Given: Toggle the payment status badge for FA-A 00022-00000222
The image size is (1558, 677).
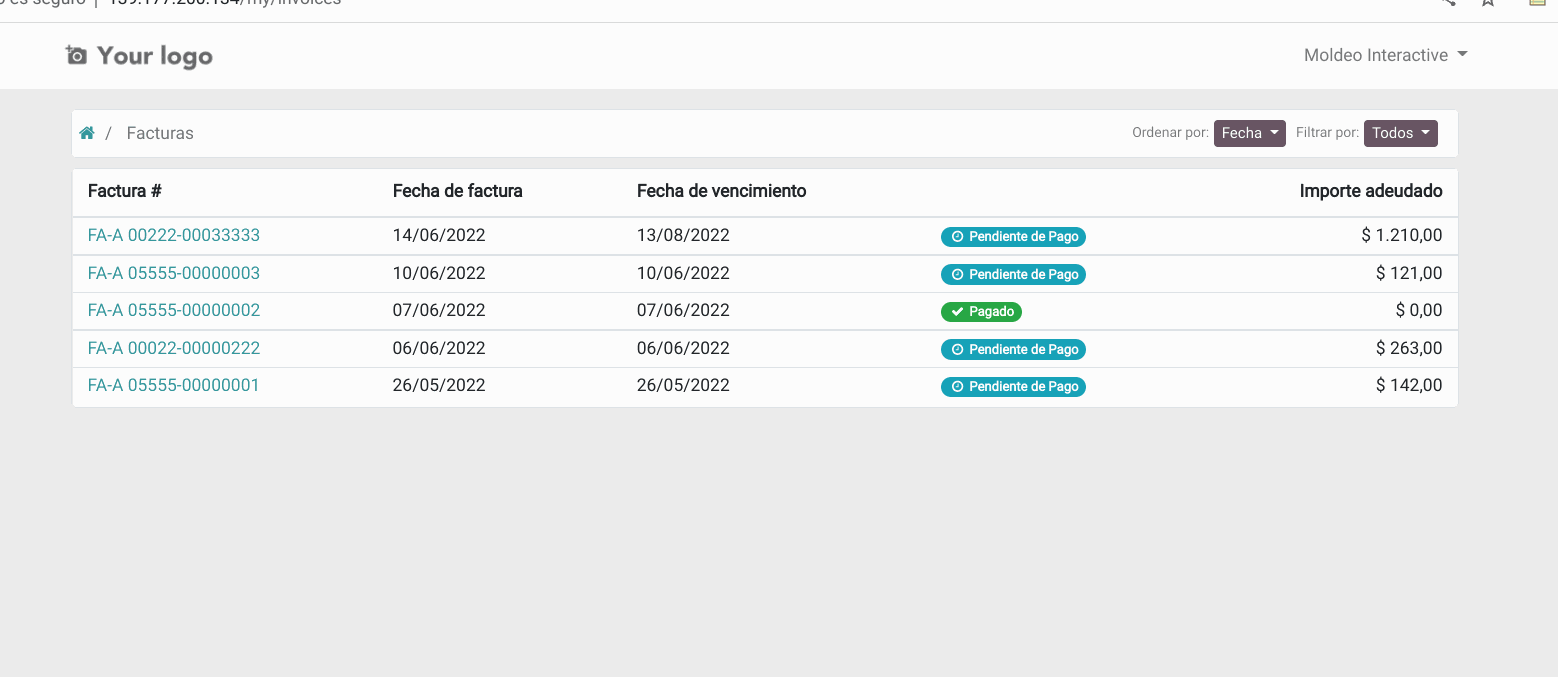Looking at the screenshot, I should [x=1013, y=349].
